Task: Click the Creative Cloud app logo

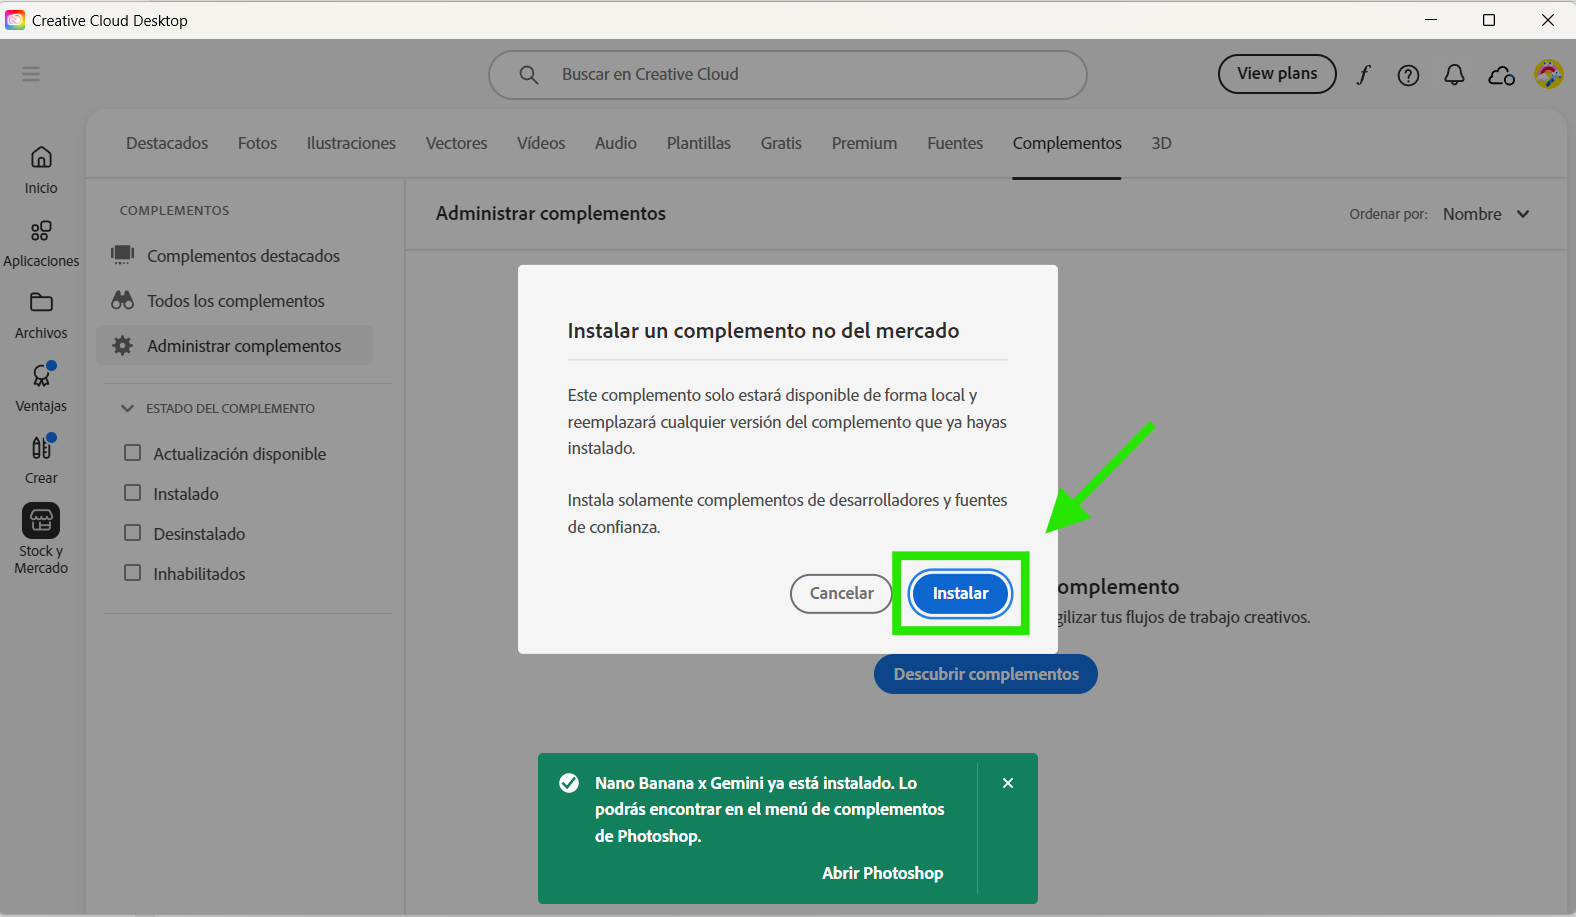Action: click(x=15, y=20)
